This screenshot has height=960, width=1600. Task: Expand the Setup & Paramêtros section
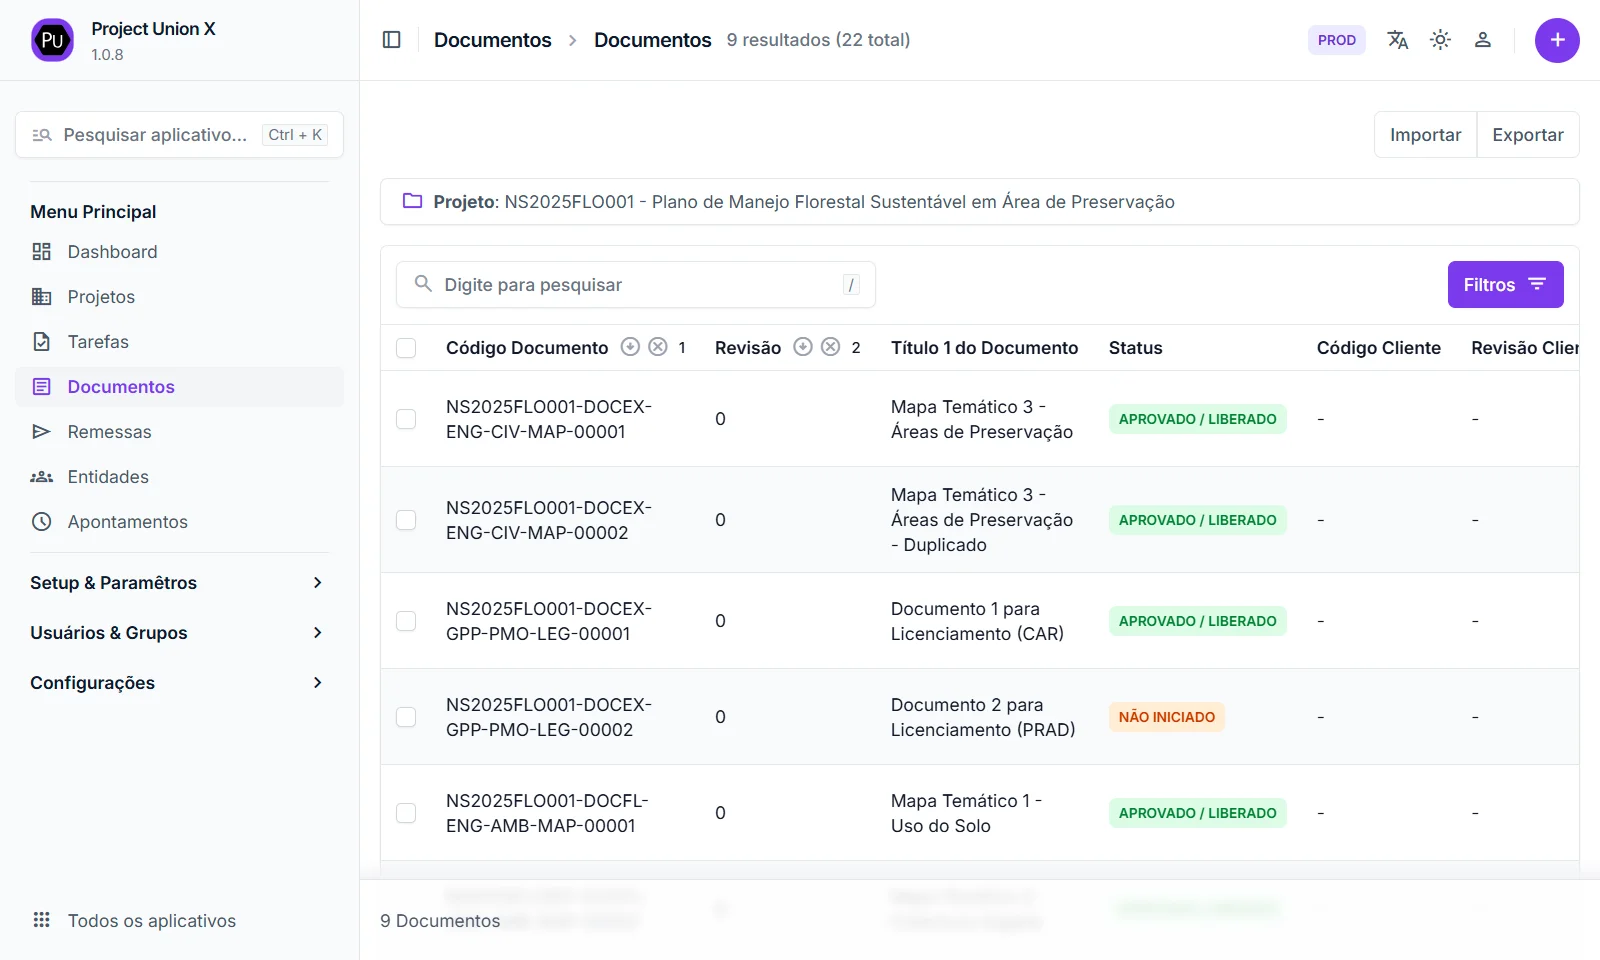tap(178, 583)
